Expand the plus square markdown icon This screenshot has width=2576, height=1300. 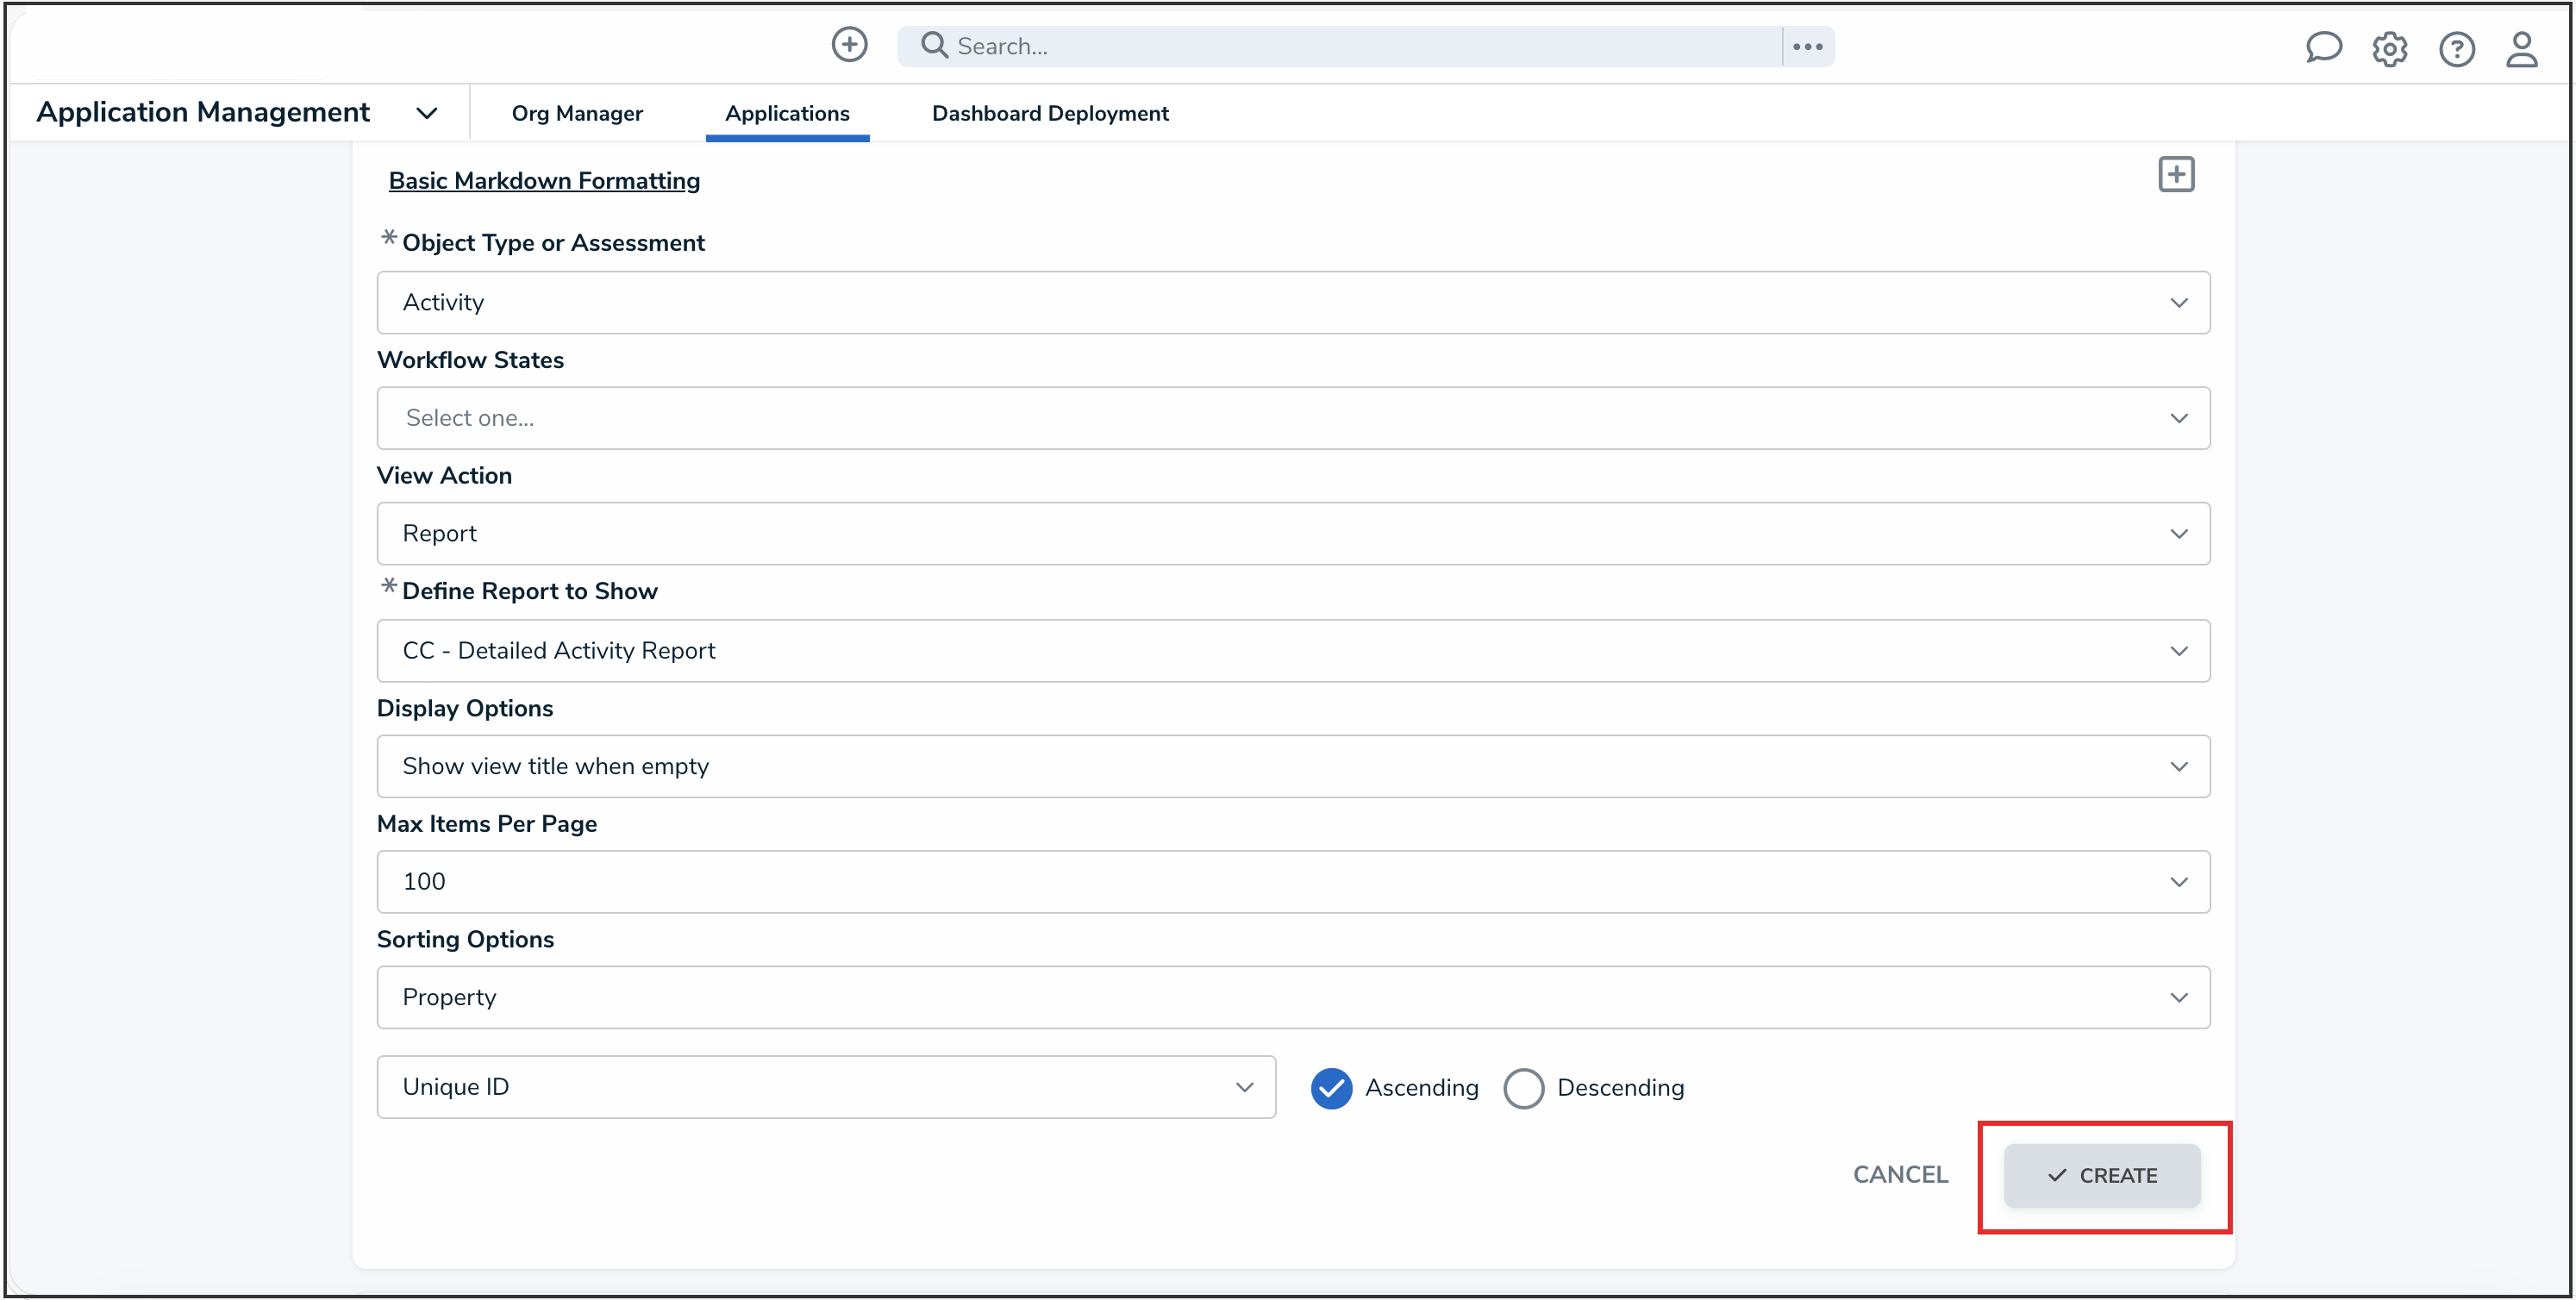[2176, 175]
